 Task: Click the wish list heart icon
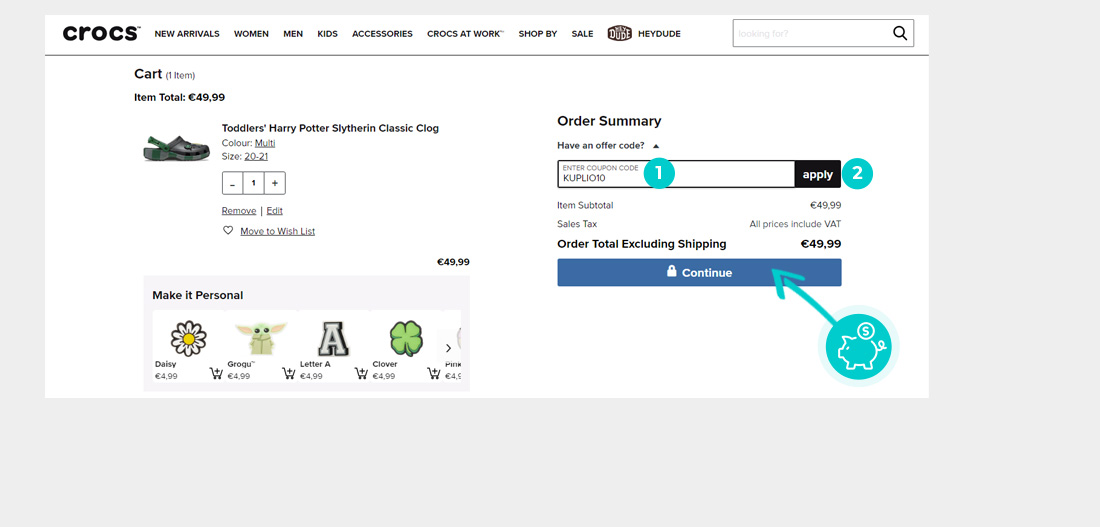pos(228,231)
